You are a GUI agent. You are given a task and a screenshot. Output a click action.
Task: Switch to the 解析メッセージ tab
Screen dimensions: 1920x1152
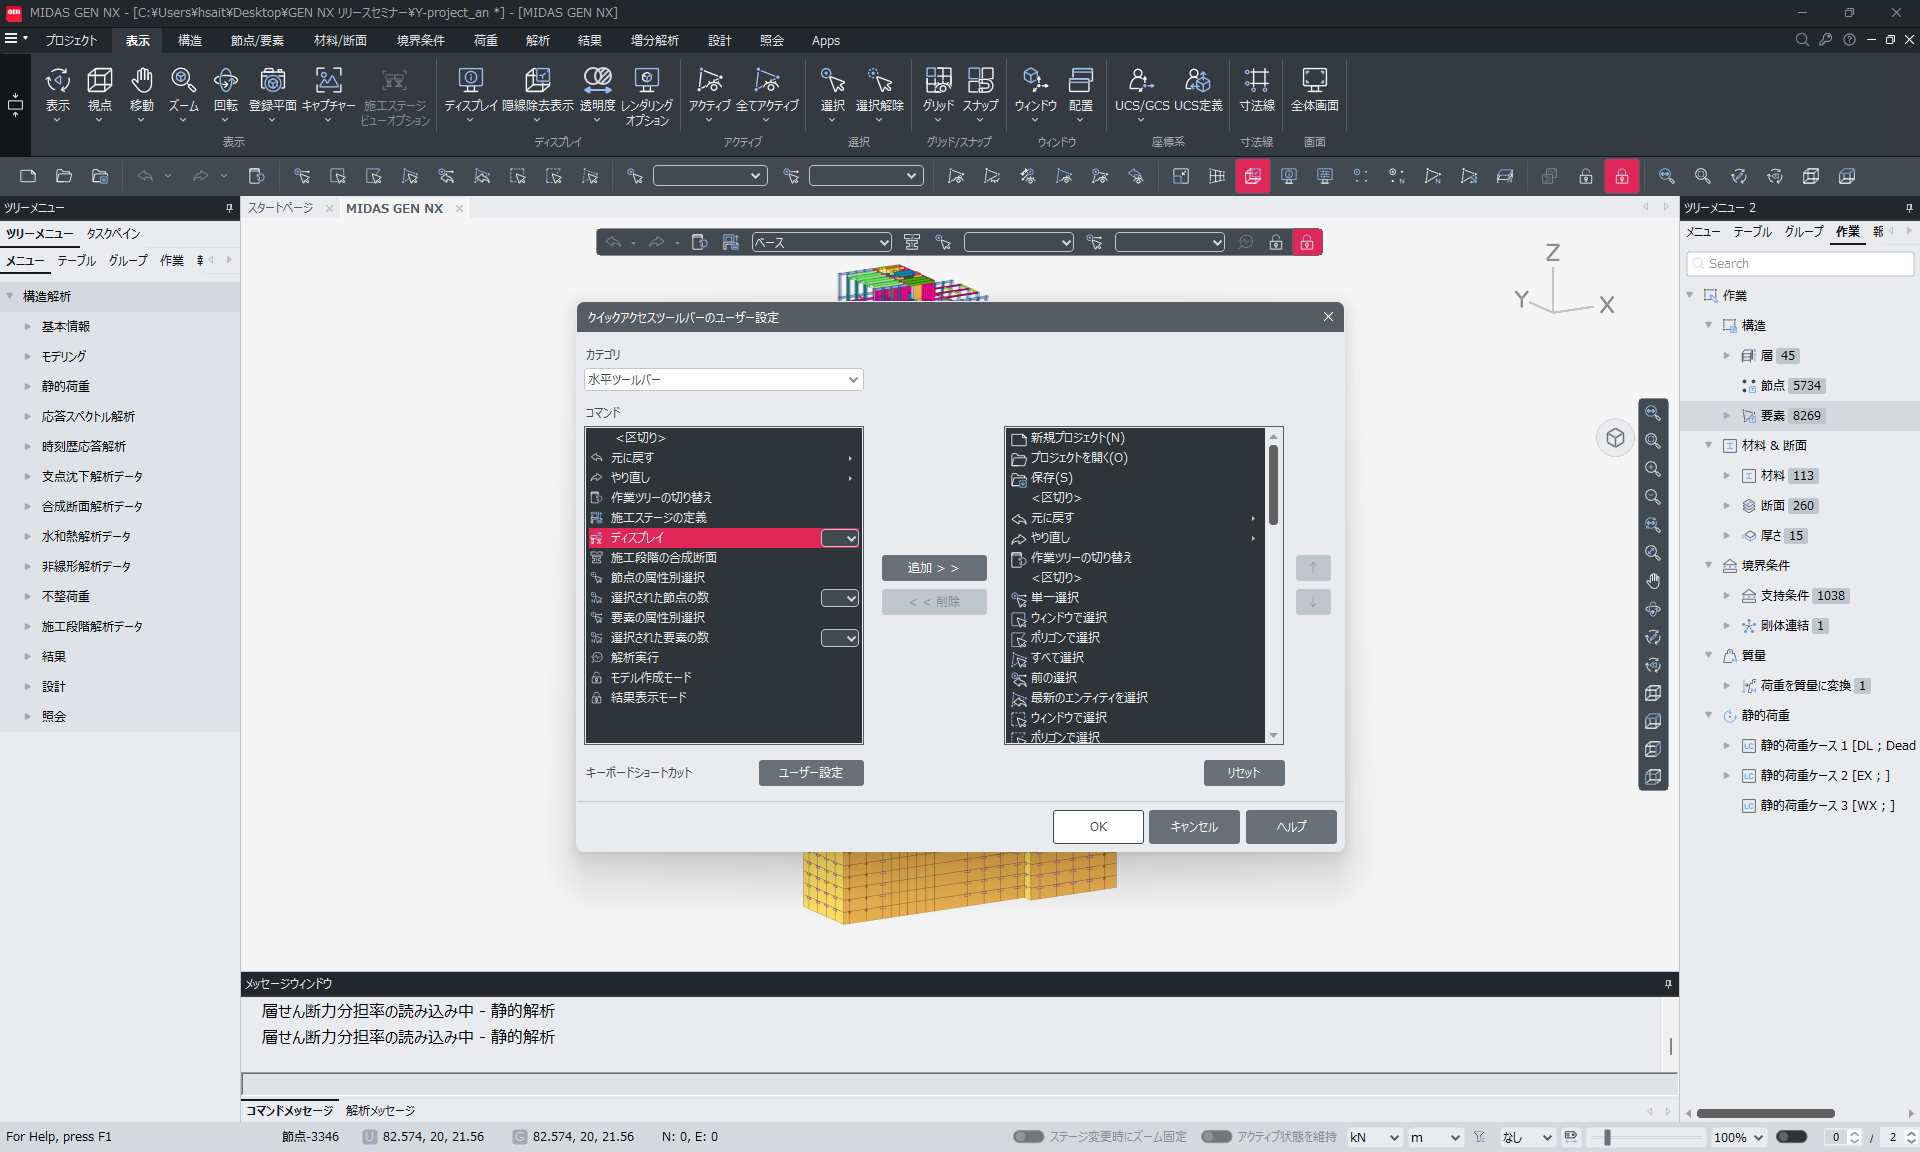(x=381, y=1111)
